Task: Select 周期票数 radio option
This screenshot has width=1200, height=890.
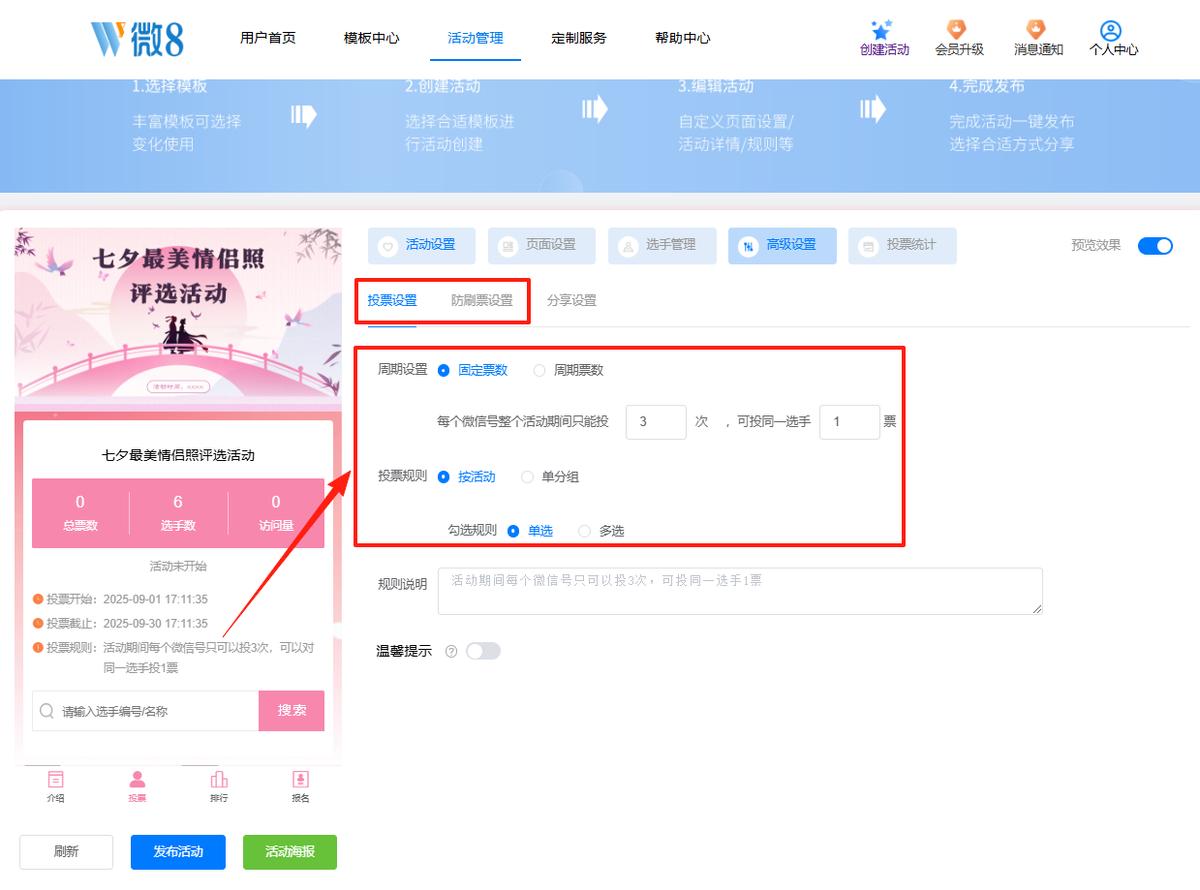Action: (569, 370)
